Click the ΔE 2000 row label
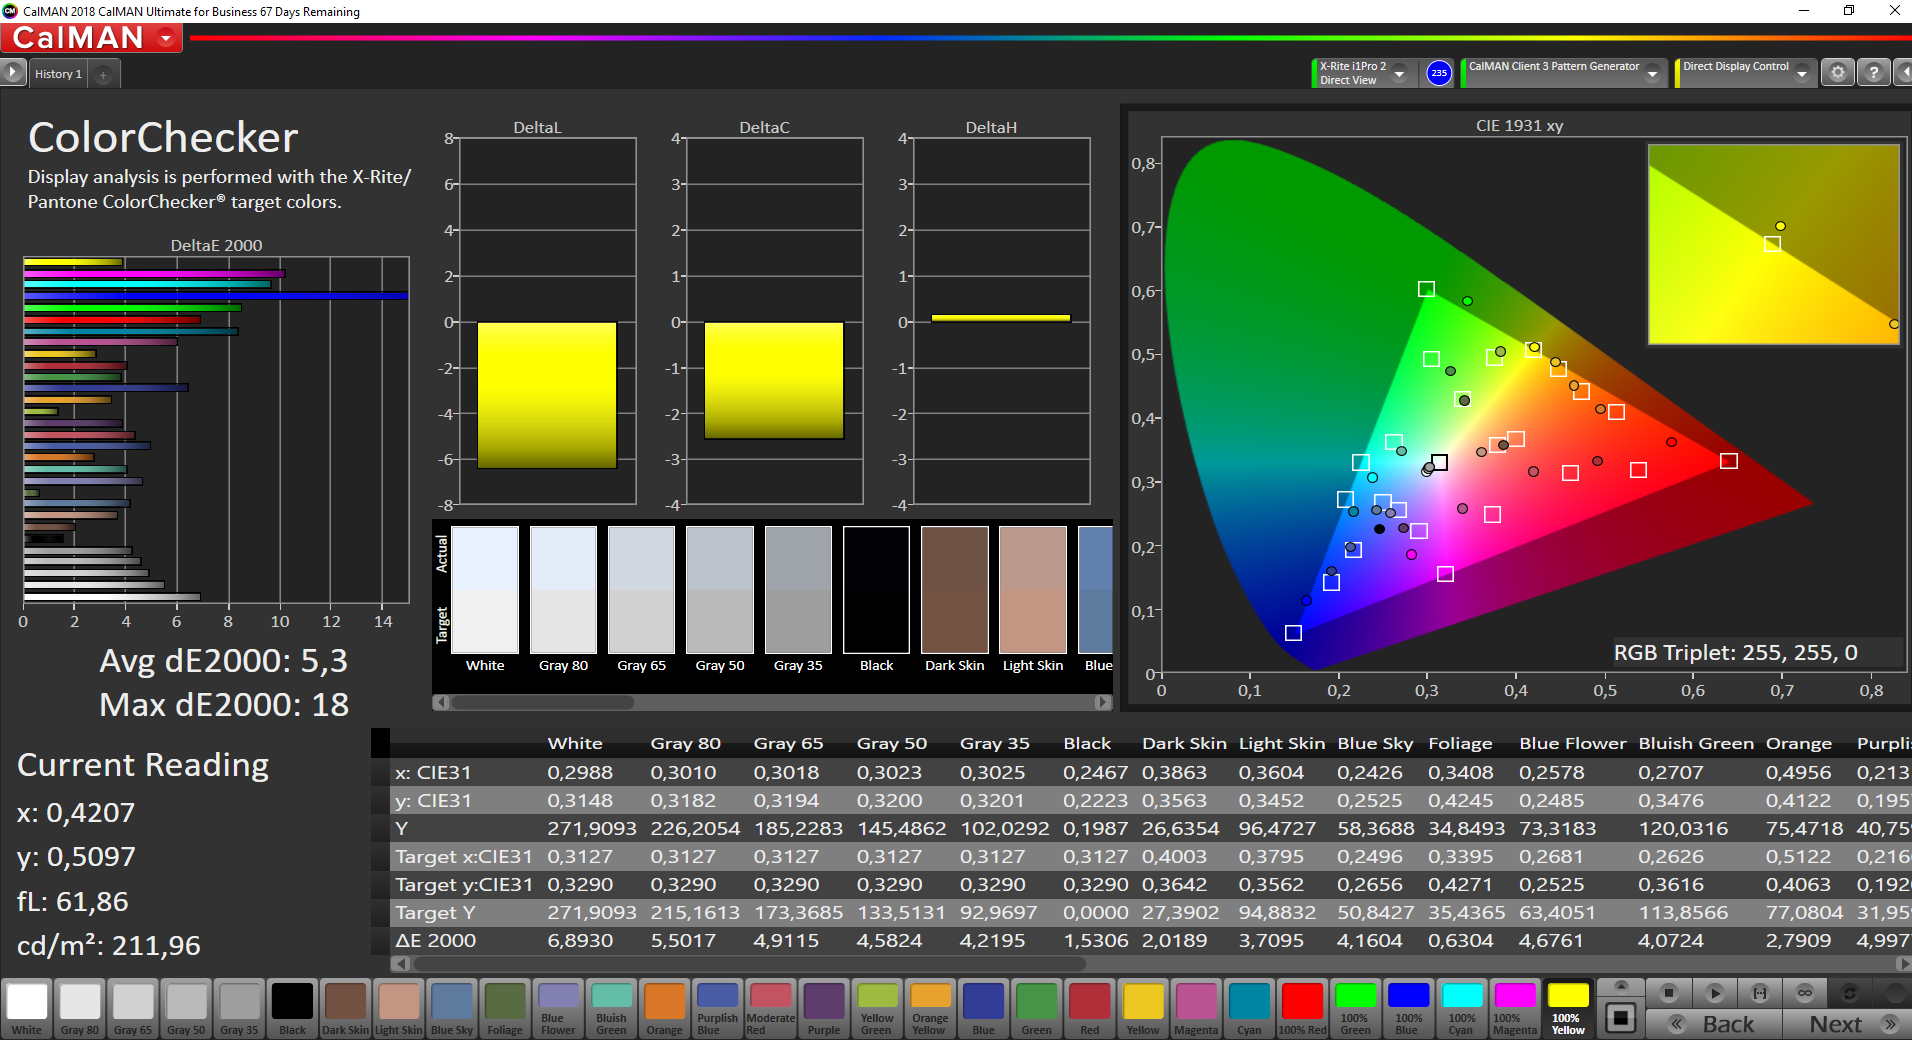This screenshot has width=1912, height=1040. pyautogui.click(x=436, y=941)
